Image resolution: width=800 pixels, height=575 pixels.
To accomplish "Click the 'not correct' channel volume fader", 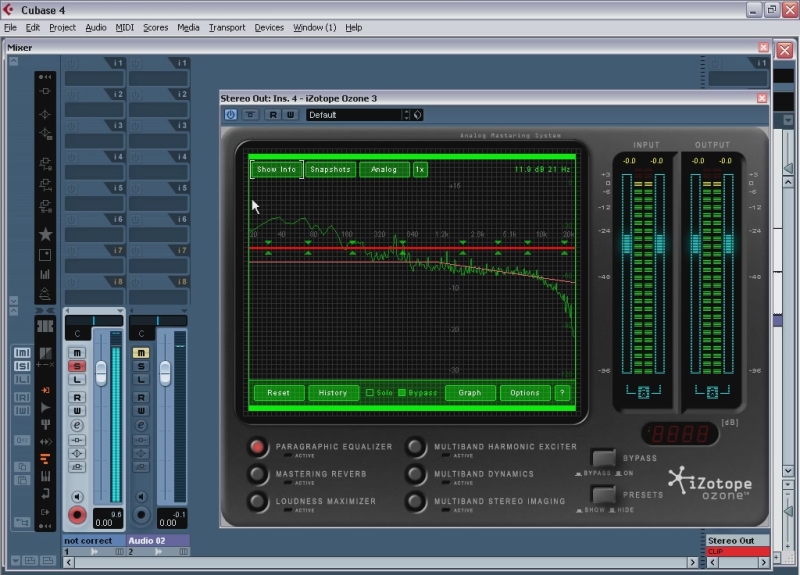I will click(x=101, y=373).
